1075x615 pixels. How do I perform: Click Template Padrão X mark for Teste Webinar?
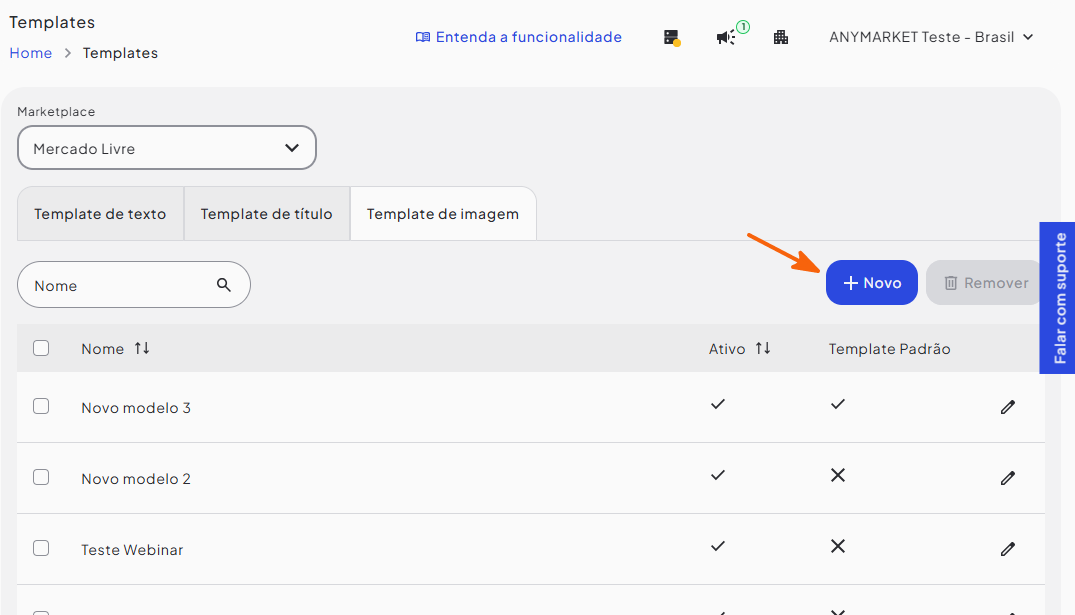click(x=838, y=546)
